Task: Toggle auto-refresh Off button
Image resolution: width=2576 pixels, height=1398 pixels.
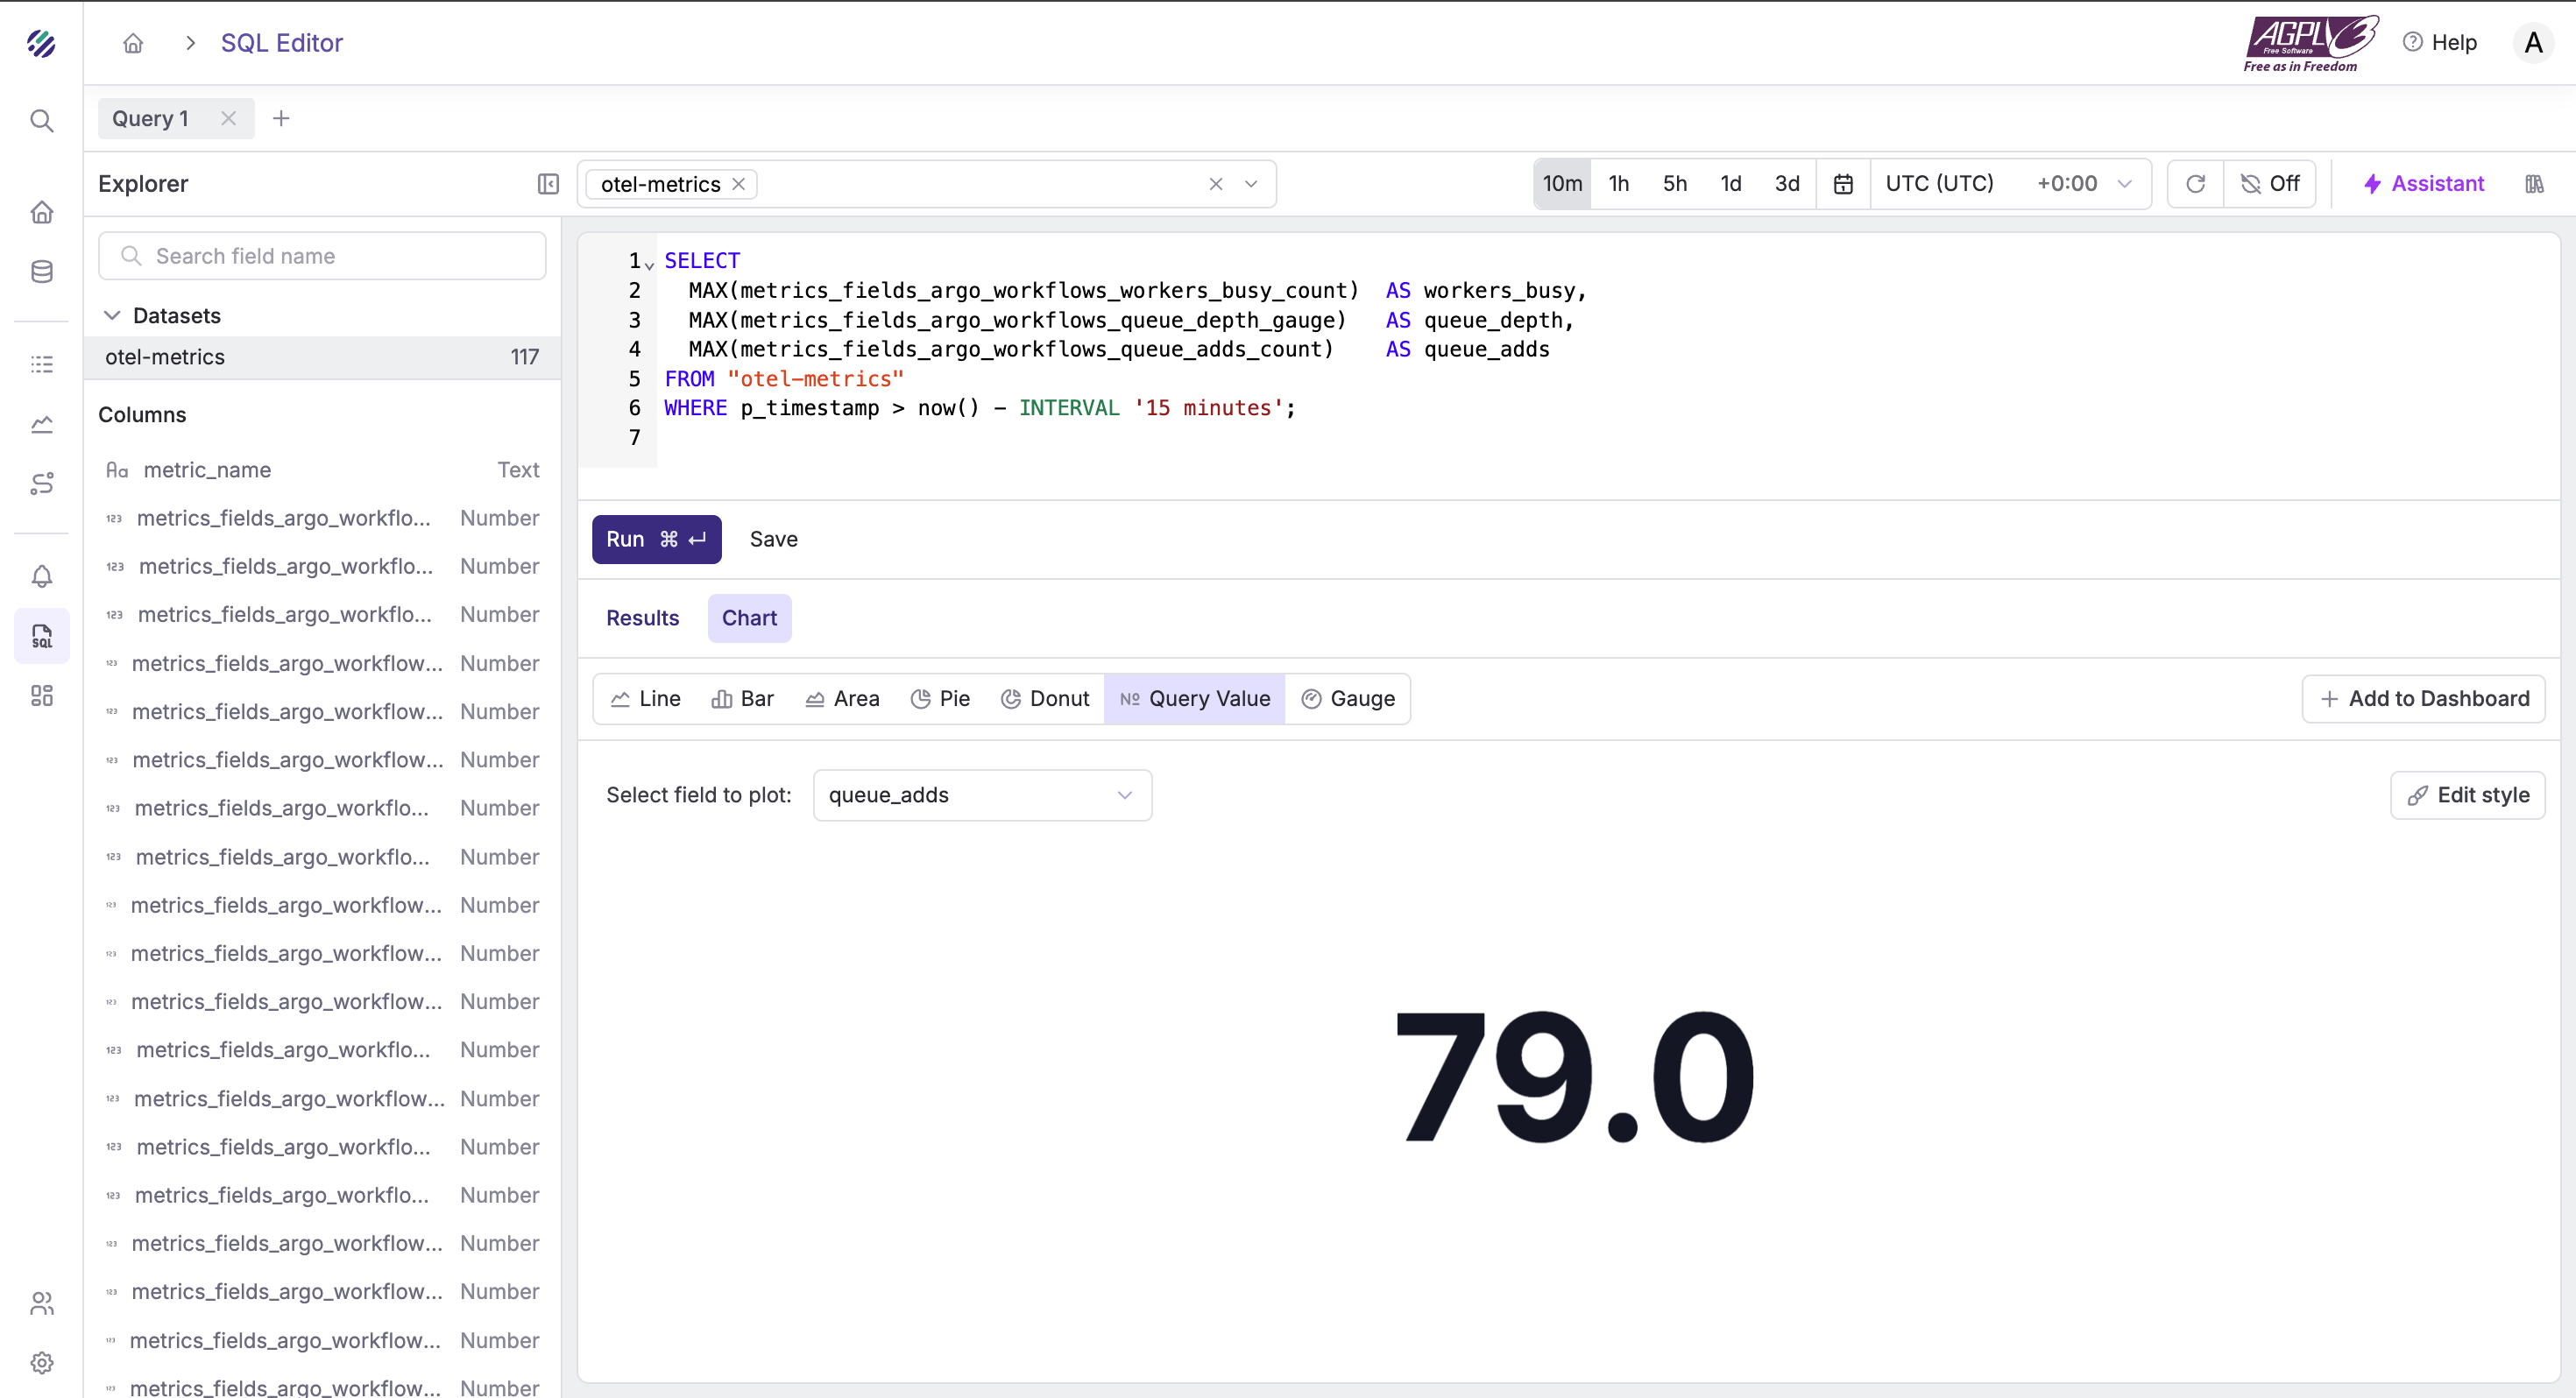Action: tap(2270, 184)
